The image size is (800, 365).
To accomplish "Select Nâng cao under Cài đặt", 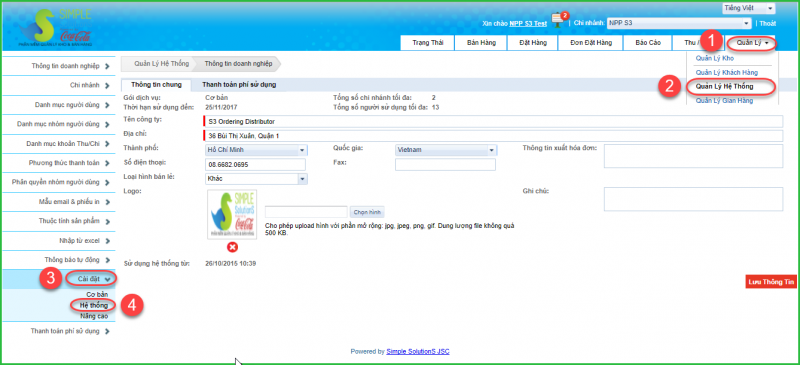I will point(94,316).
